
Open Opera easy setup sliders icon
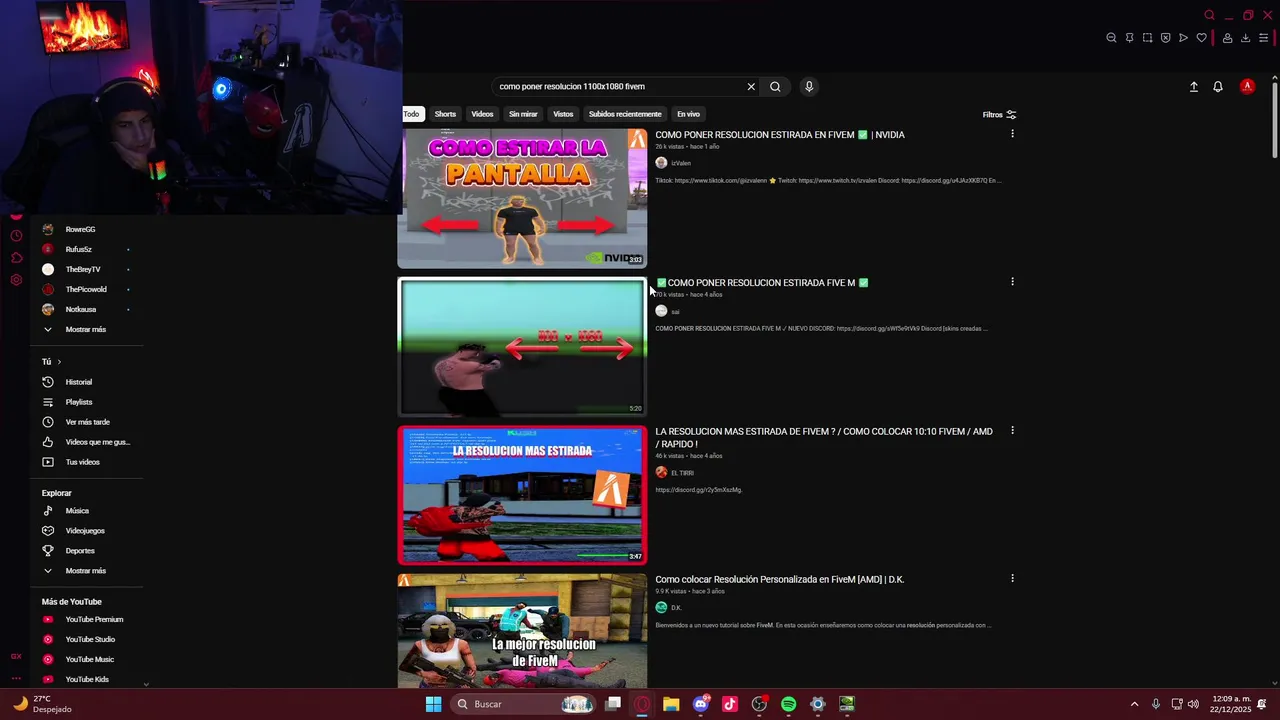click(1263, 38)
